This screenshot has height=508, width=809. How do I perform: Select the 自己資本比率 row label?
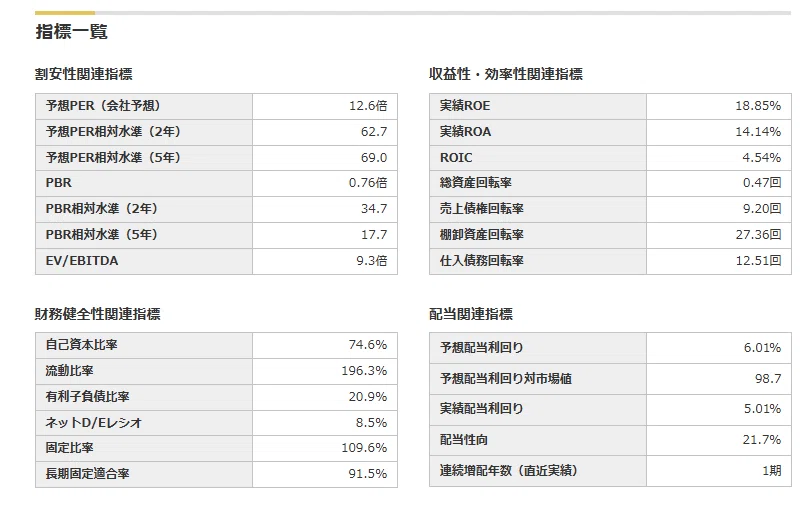(x=82, y=345)
